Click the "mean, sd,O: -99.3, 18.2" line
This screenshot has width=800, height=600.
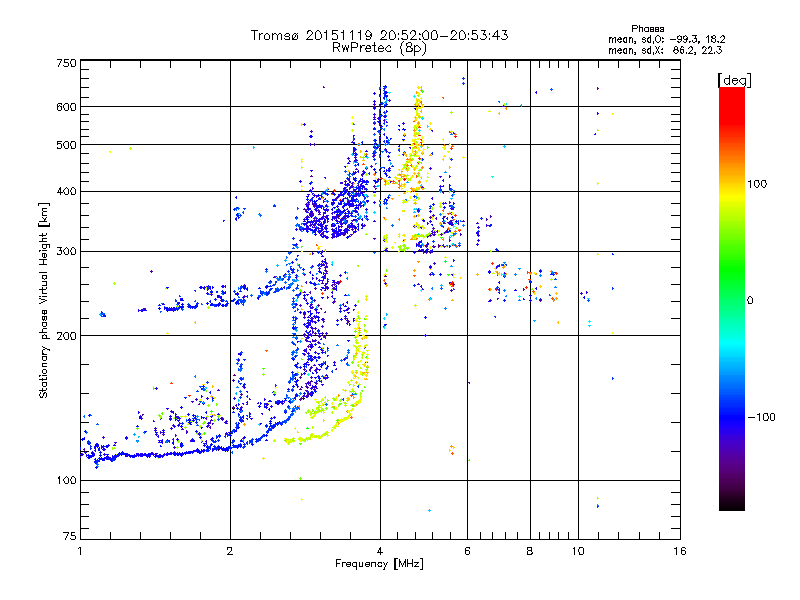666,39
